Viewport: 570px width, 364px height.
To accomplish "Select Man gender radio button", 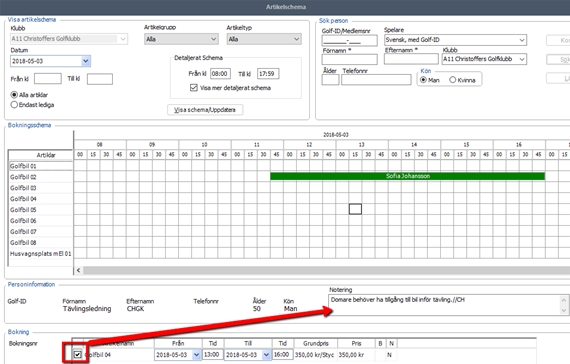I will [423, 80].
